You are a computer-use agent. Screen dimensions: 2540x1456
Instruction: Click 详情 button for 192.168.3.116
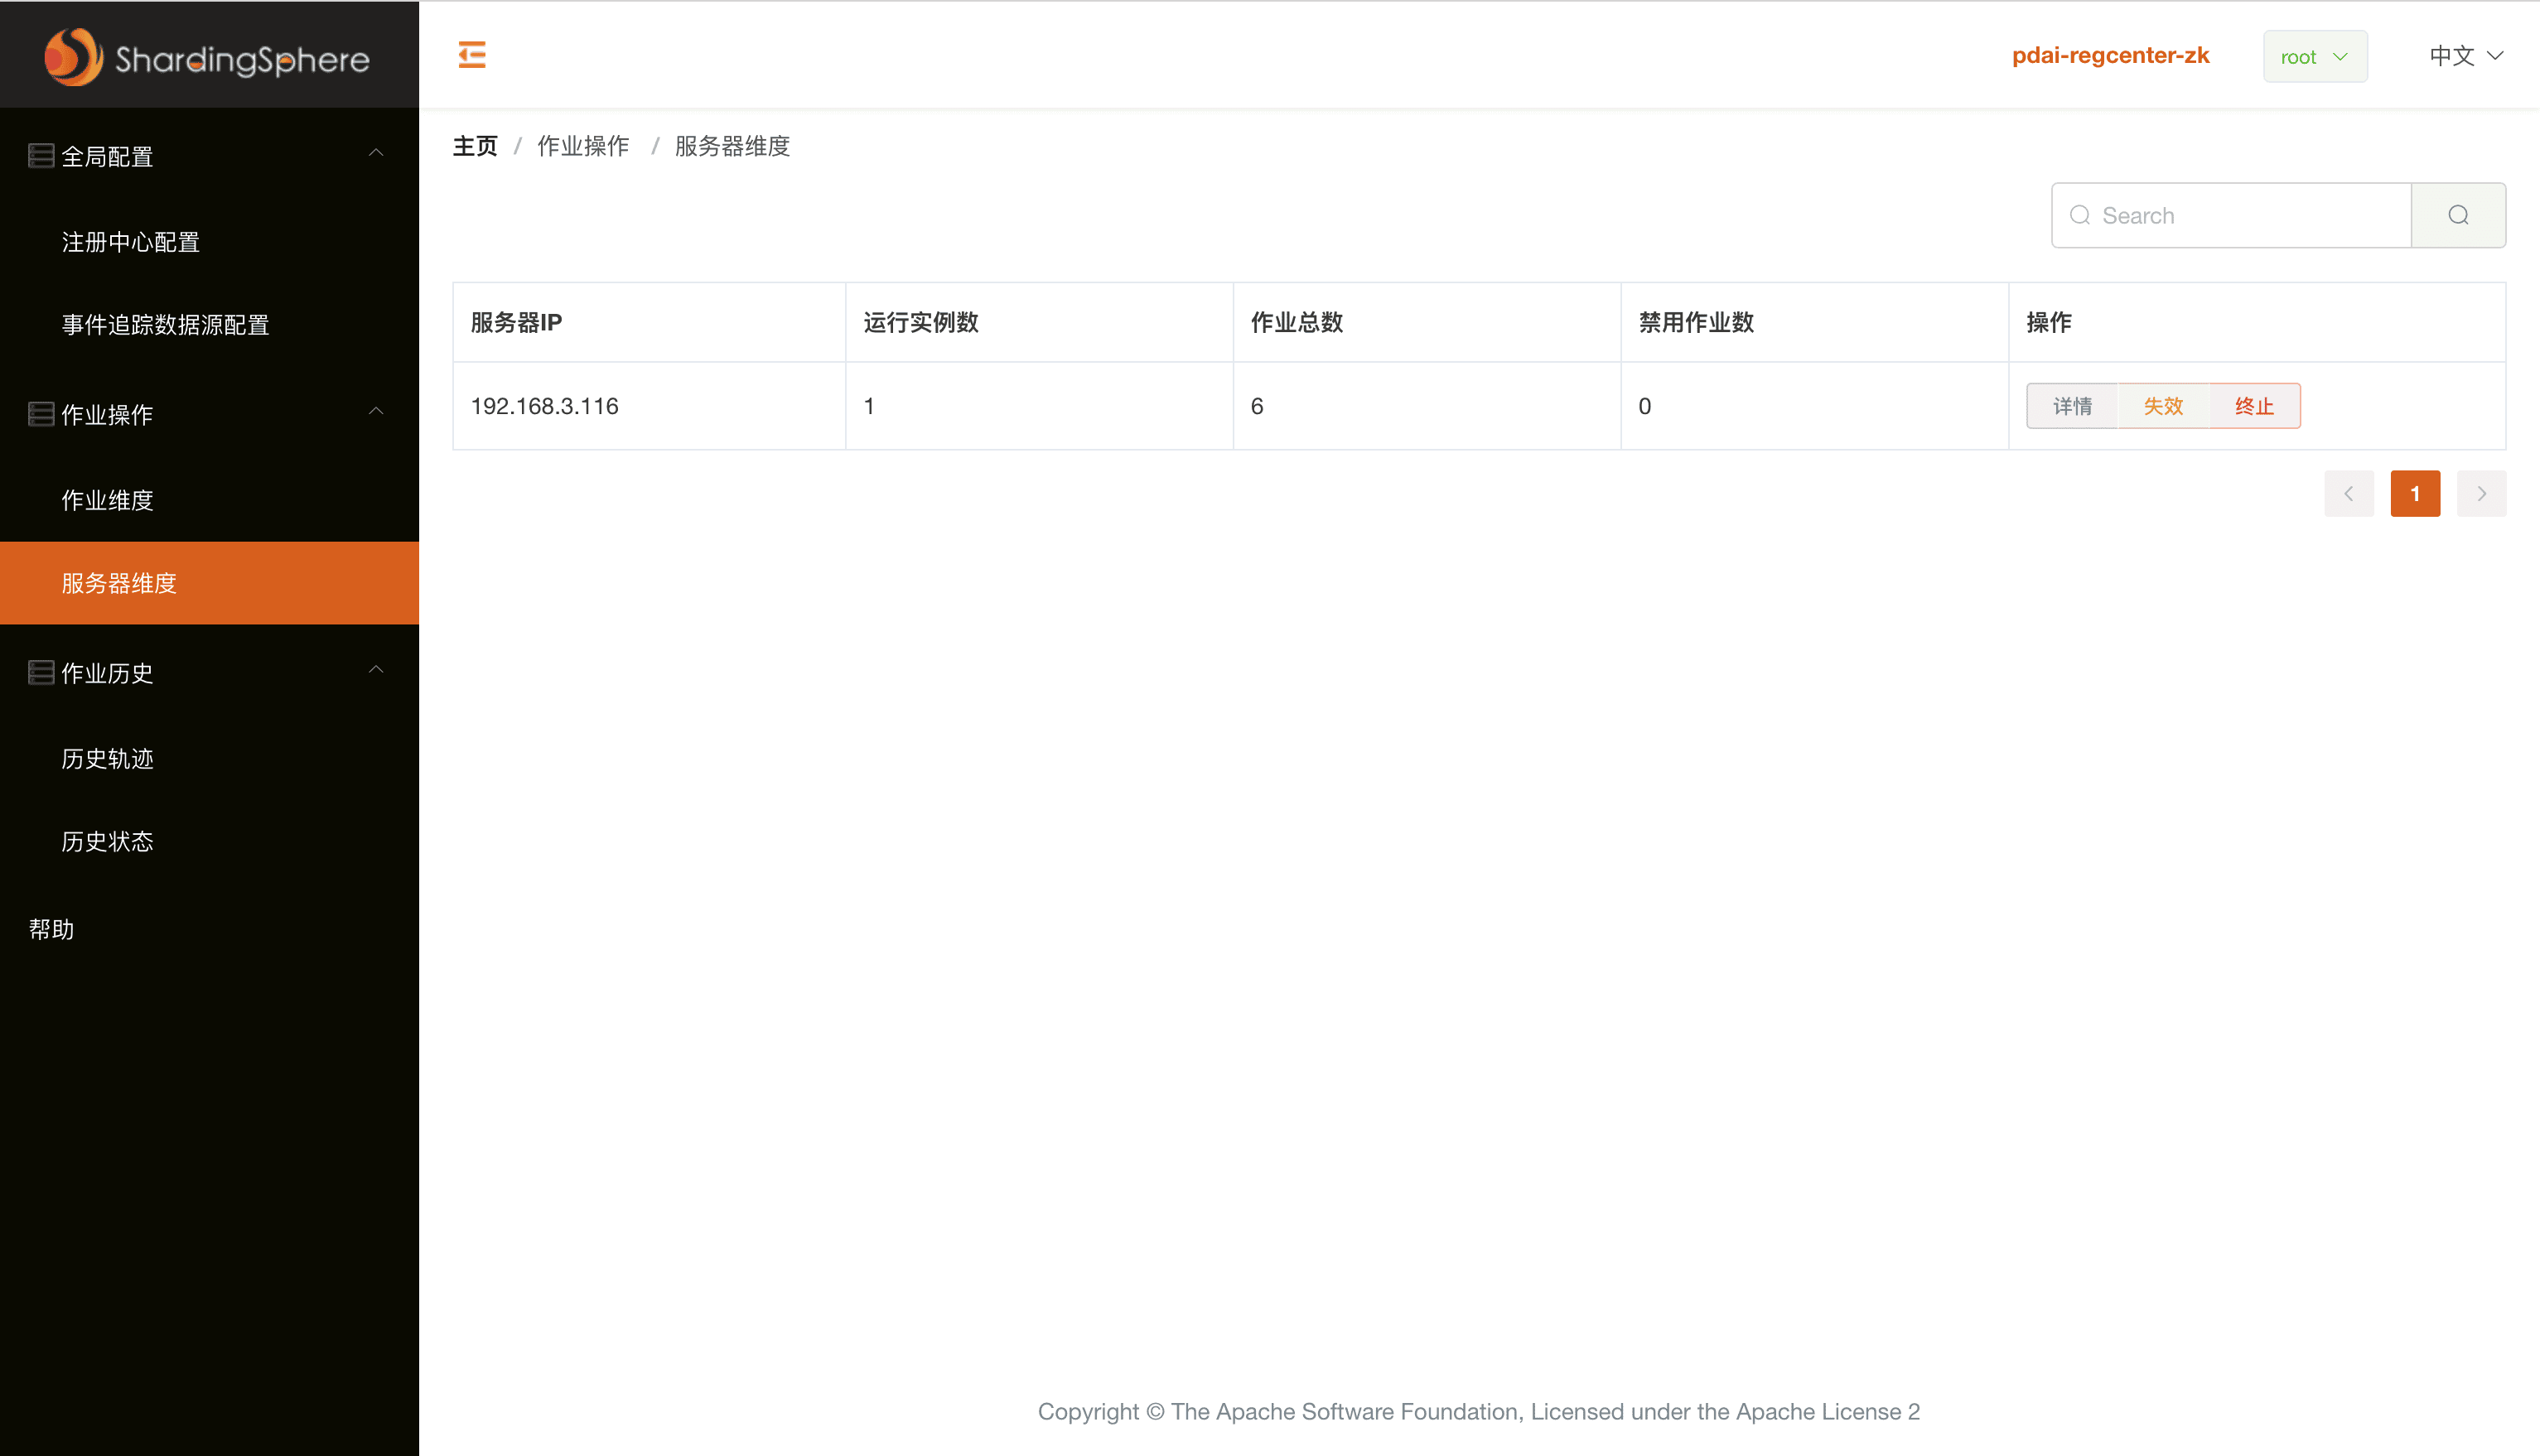pyautogui.click(x=2072, y=406)
